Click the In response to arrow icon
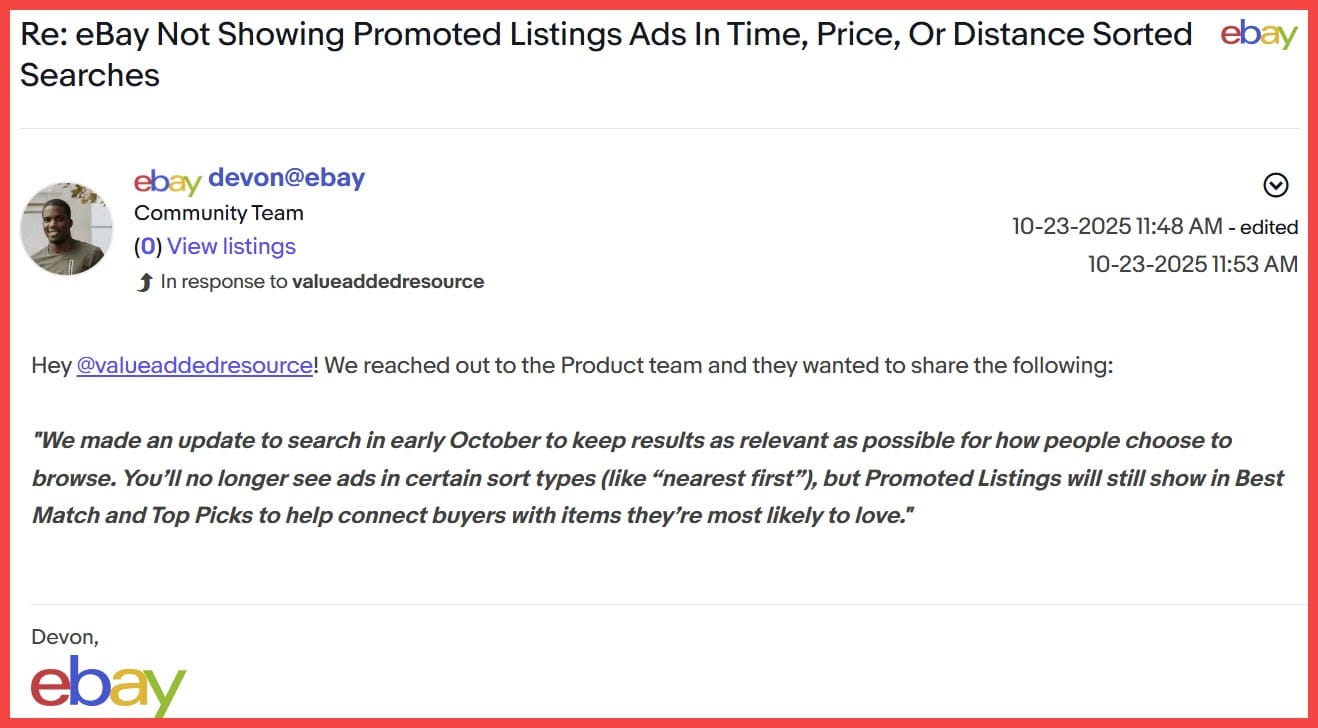Screen dimensions: 1318x728 [x=144, y=283]
